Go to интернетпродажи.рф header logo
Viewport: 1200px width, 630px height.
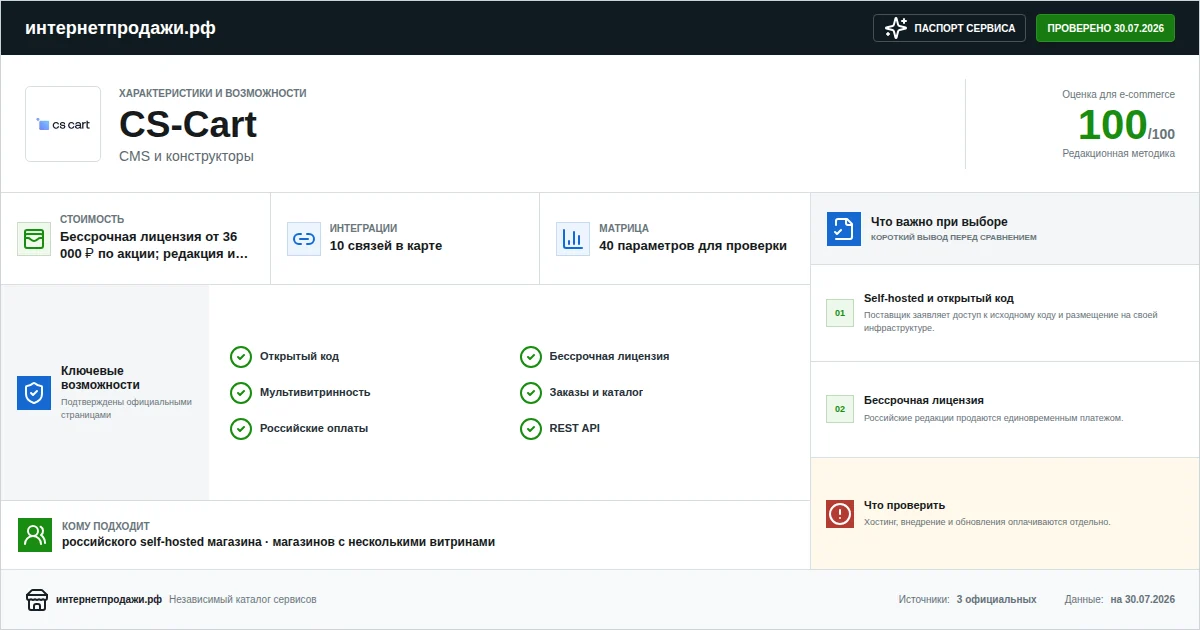pos(120,28)
